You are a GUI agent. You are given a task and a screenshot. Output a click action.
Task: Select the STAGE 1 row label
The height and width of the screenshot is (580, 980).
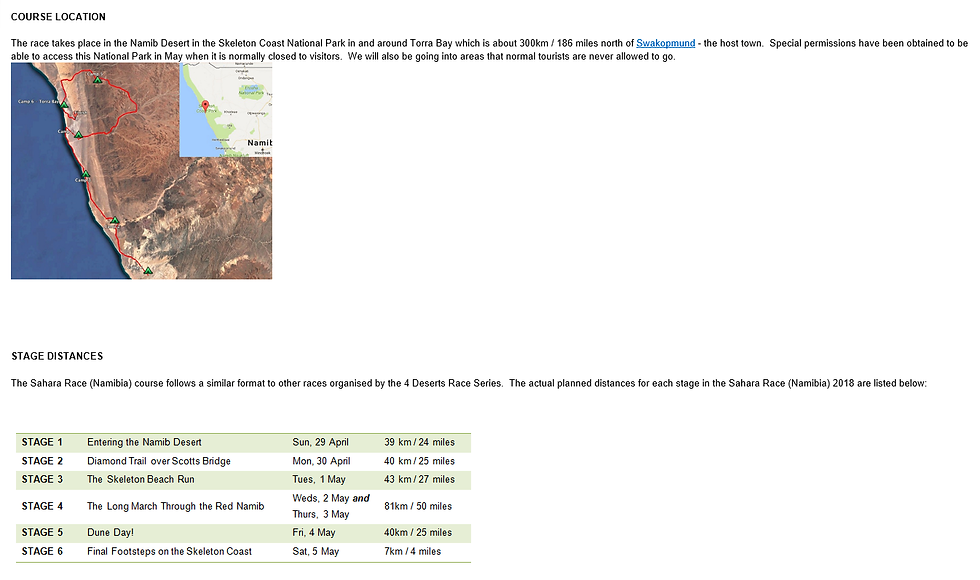pos(42,442)
